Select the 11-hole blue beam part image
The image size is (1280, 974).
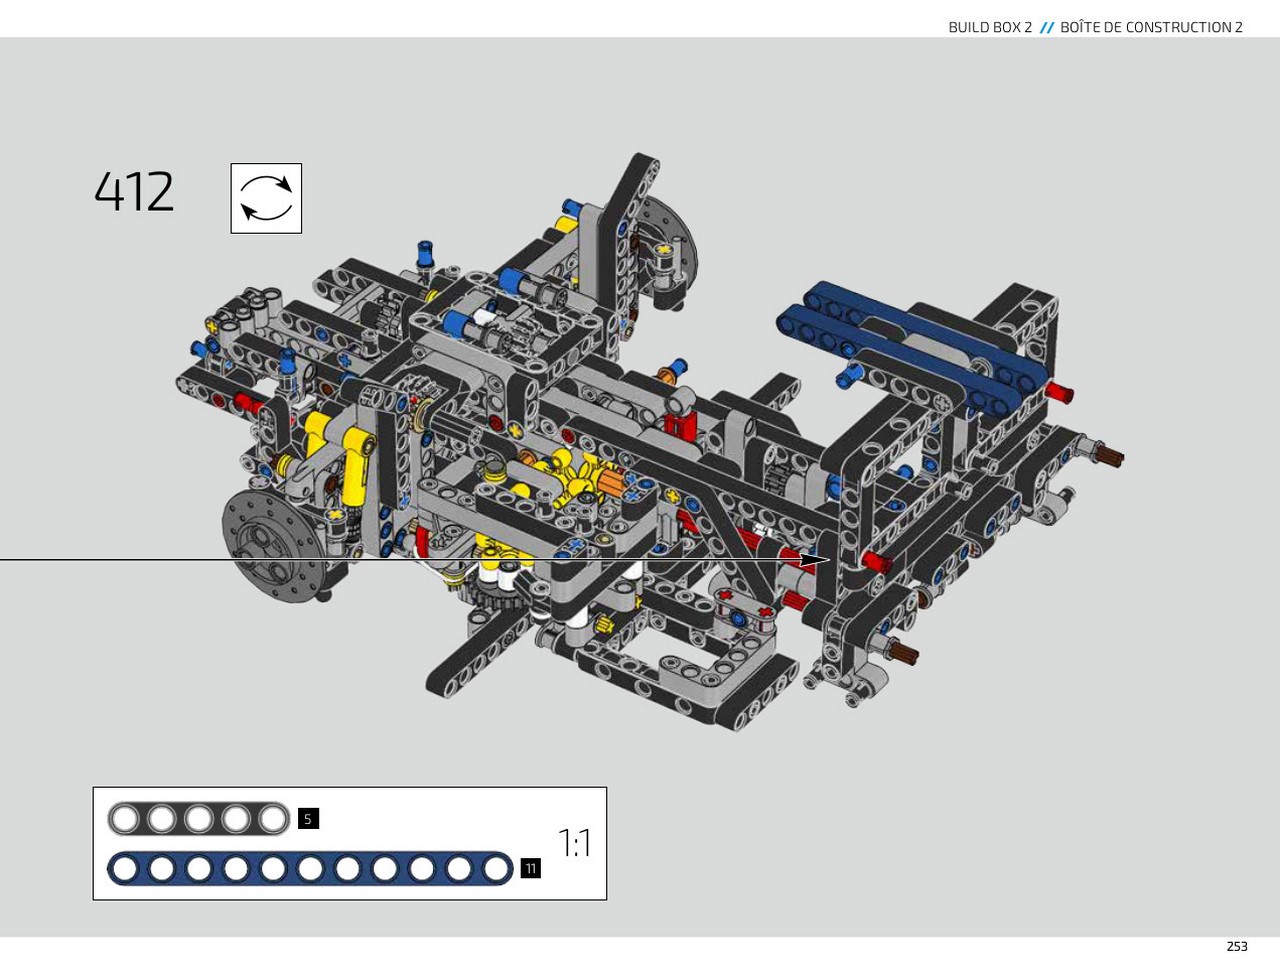tap(310, 869)
